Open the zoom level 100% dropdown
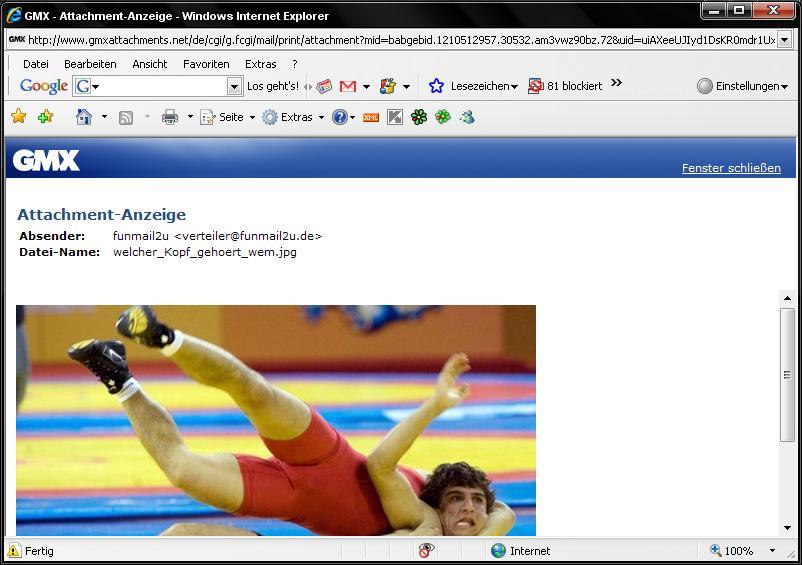This screenshot has height=565, width=802. 772,551
